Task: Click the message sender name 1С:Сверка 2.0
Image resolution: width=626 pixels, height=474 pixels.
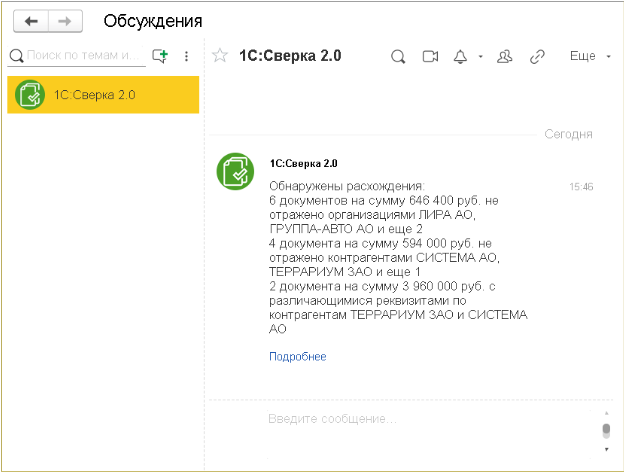Action: [x=303, y=164]
